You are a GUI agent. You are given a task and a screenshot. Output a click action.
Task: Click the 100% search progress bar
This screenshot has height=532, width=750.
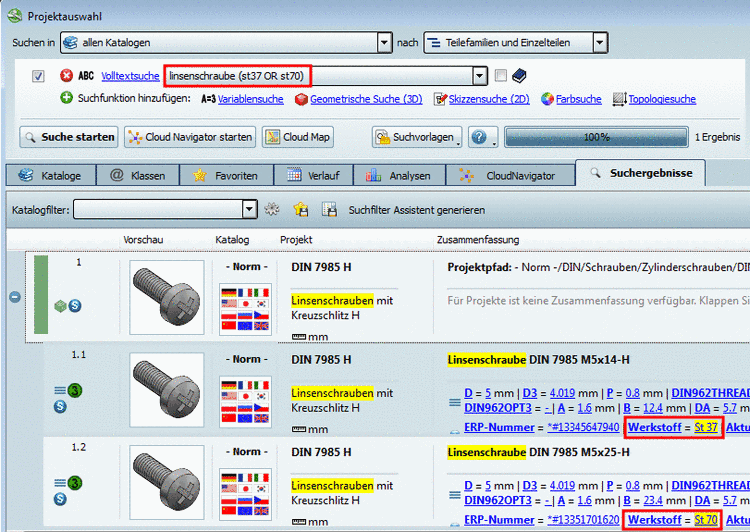click(x=596, y=137)
